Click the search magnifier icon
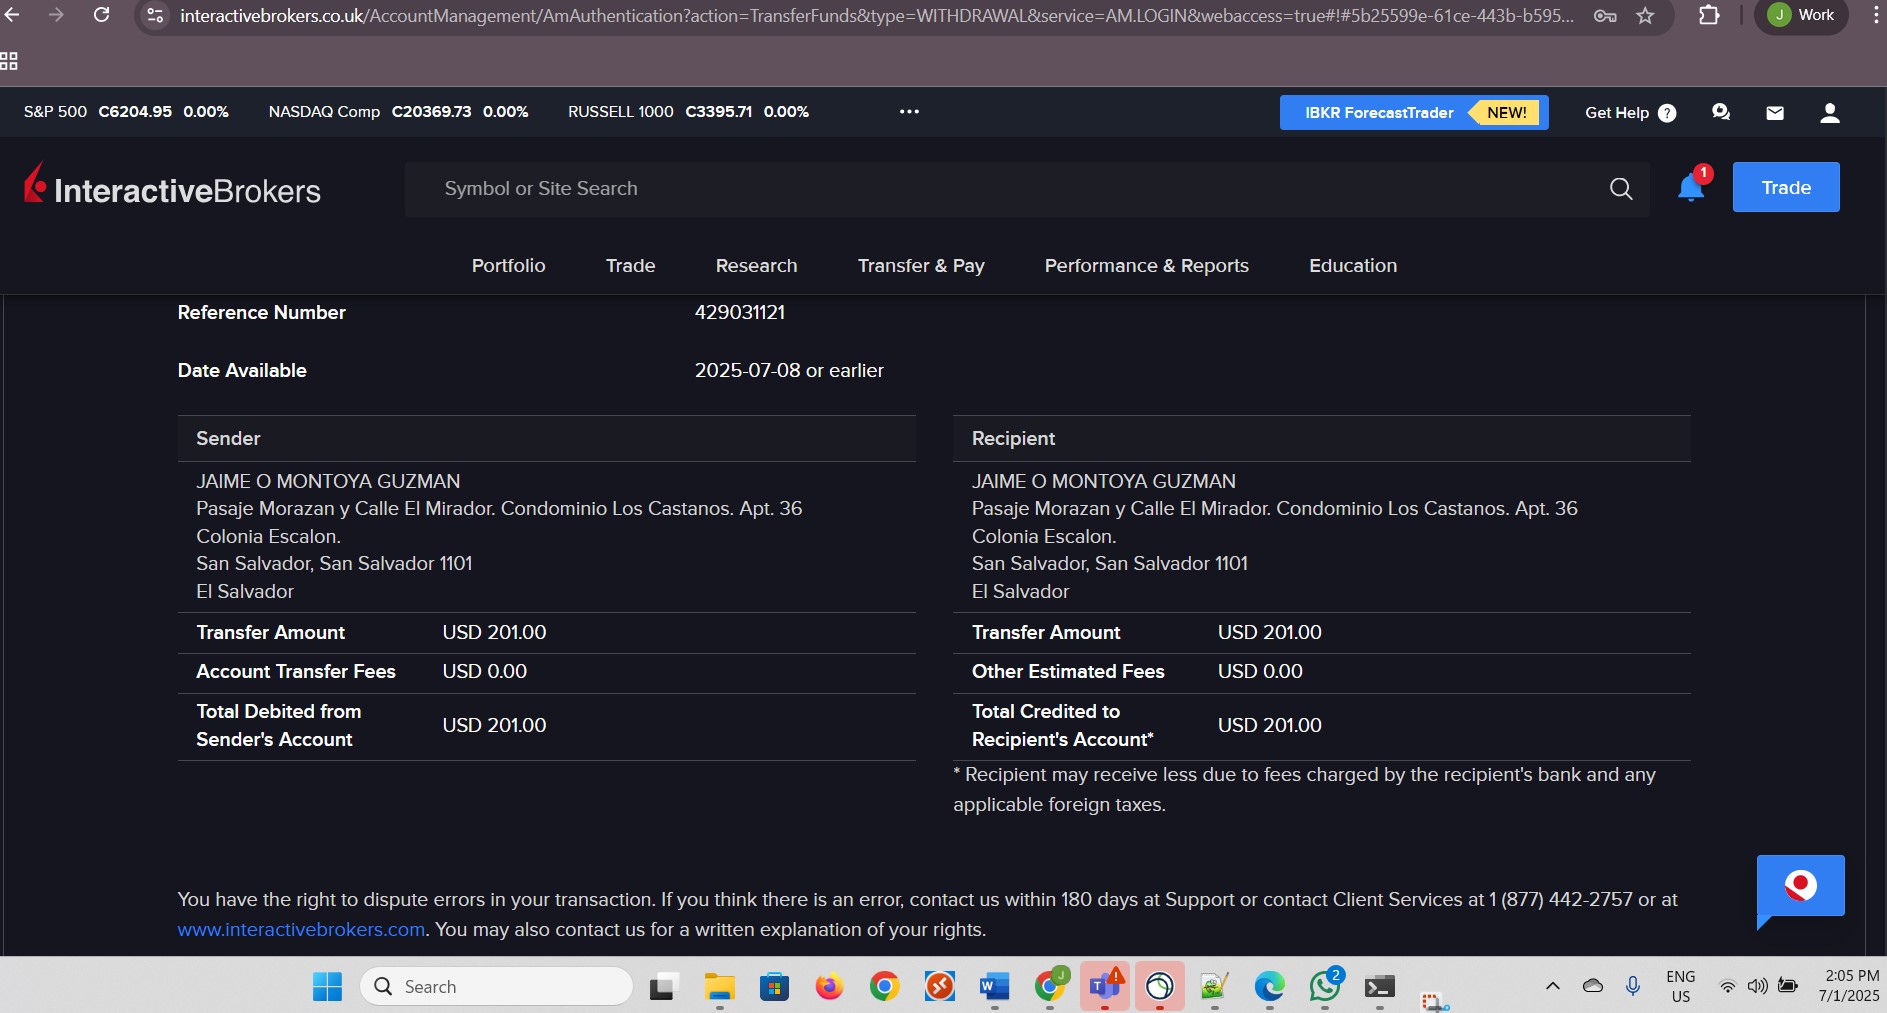The height and width of the screenshot is (1013, 1887). point(1621,188)
